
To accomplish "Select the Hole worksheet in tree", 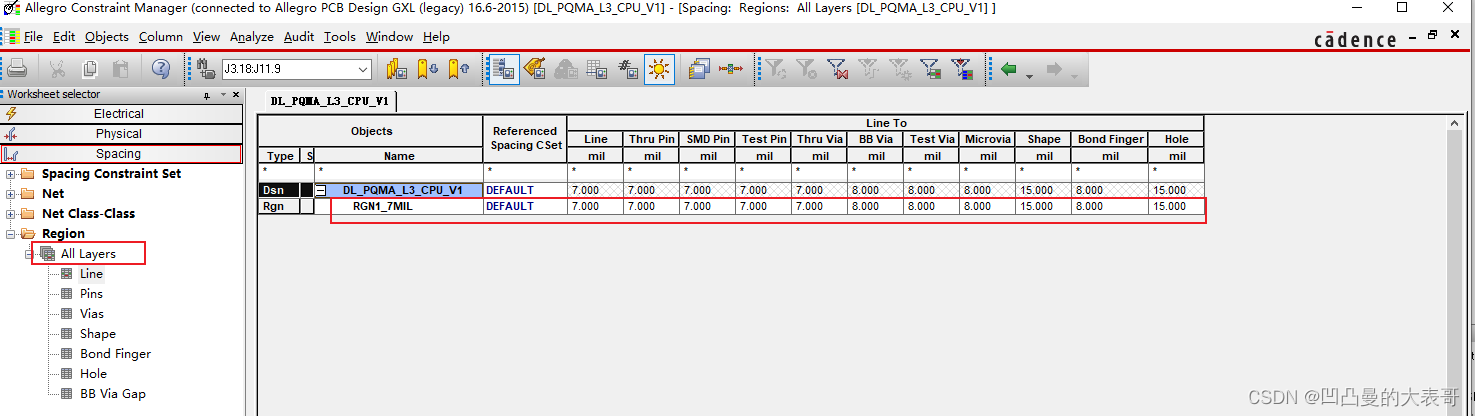I will (93, 374).
